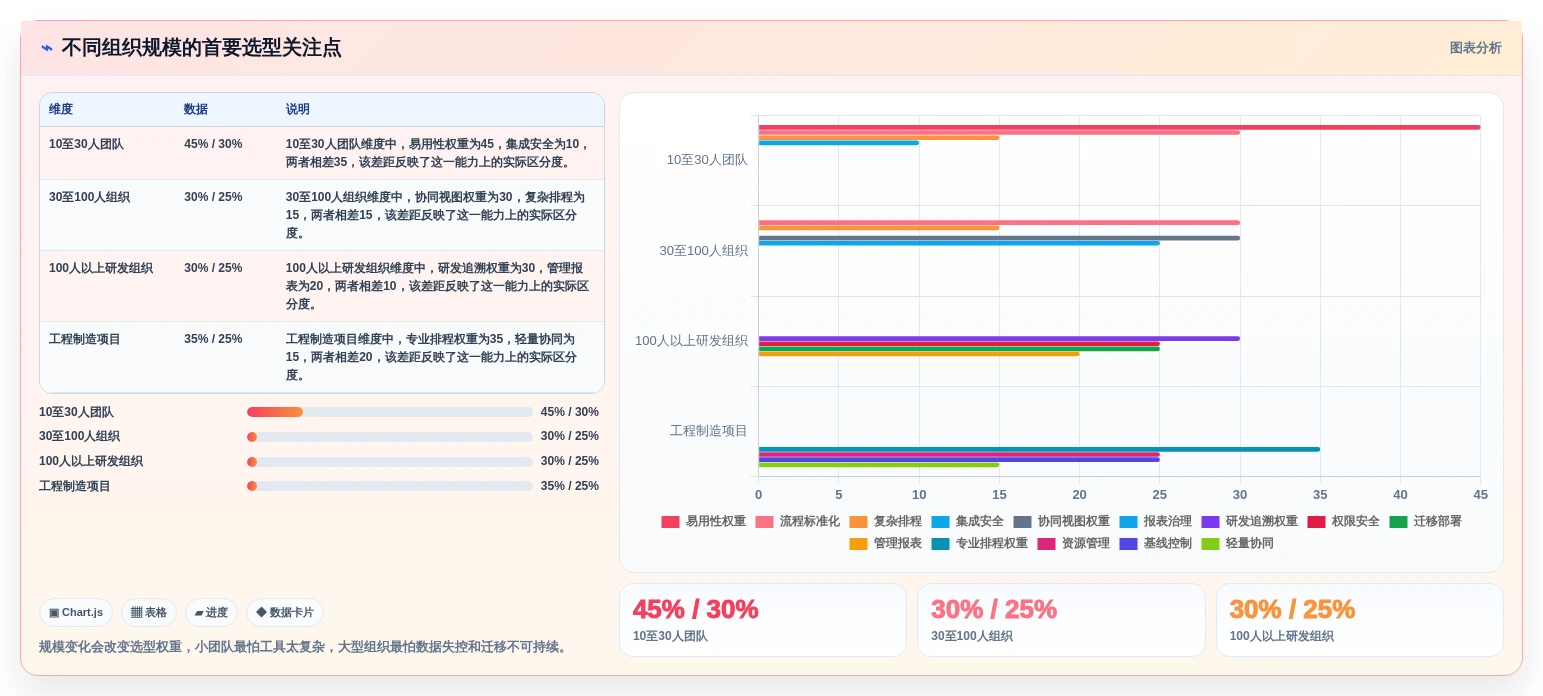Open the 100人以上研发组织 data card
Screen dimensions: 1543x696
click(1360, 620)
